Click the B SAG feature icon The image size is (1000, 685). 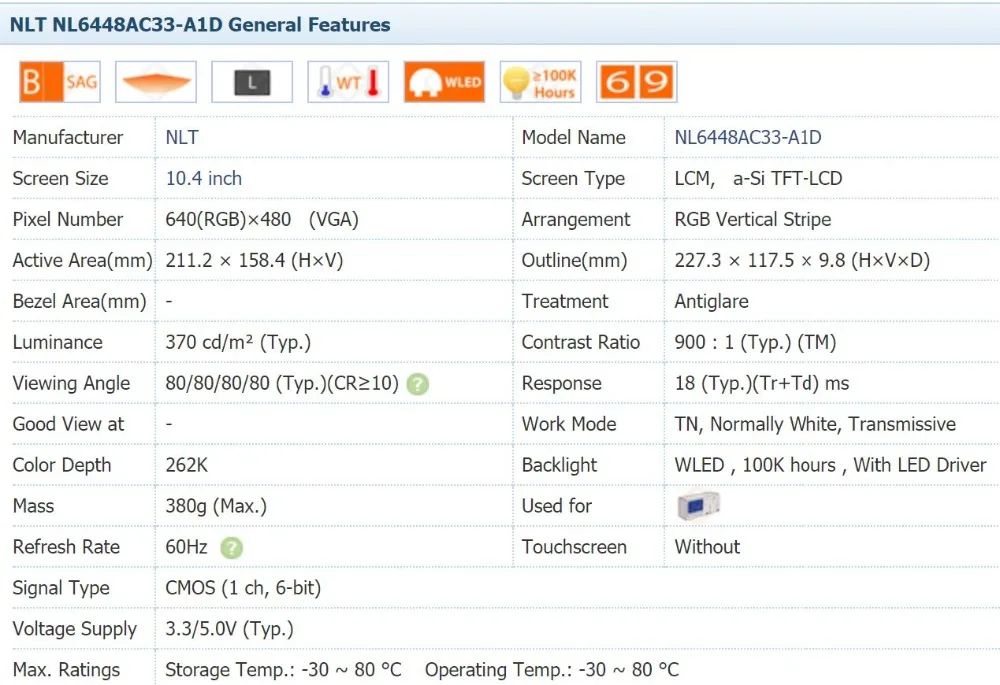tap(60, 82)
